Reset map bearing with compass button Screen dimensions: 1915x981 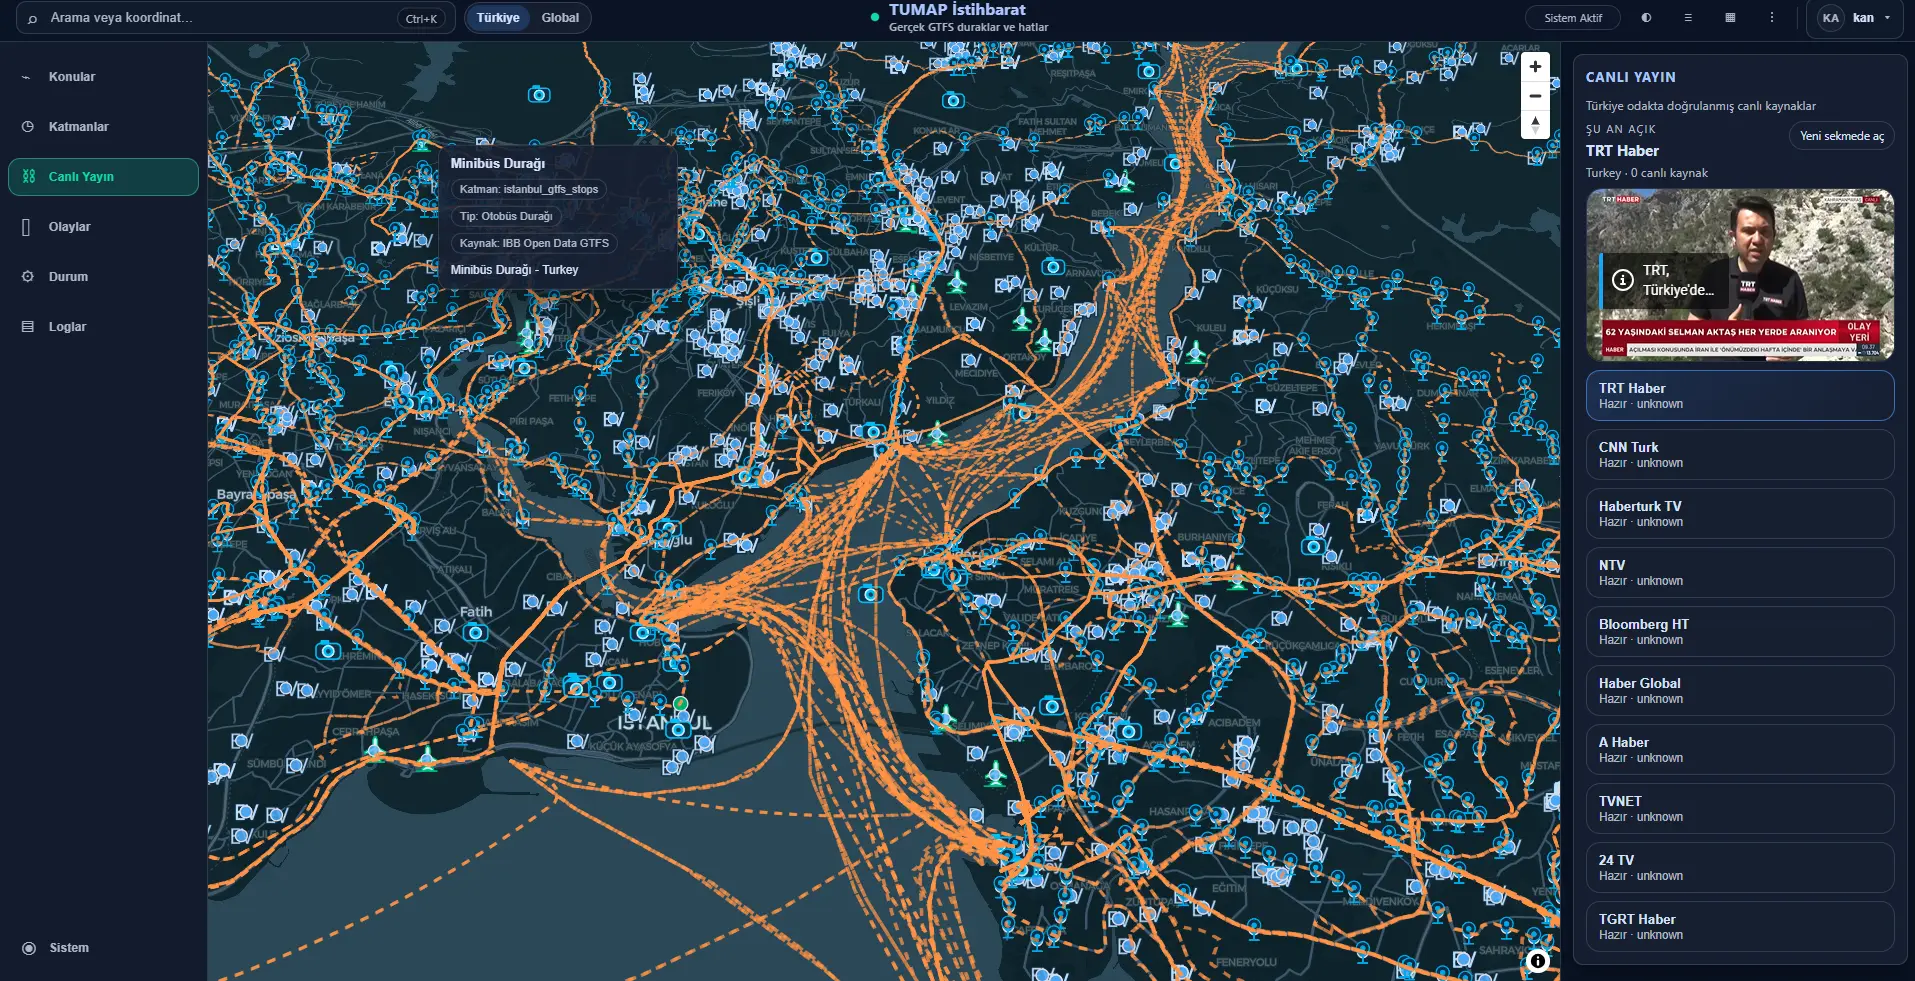click(x=1535, y=125)
